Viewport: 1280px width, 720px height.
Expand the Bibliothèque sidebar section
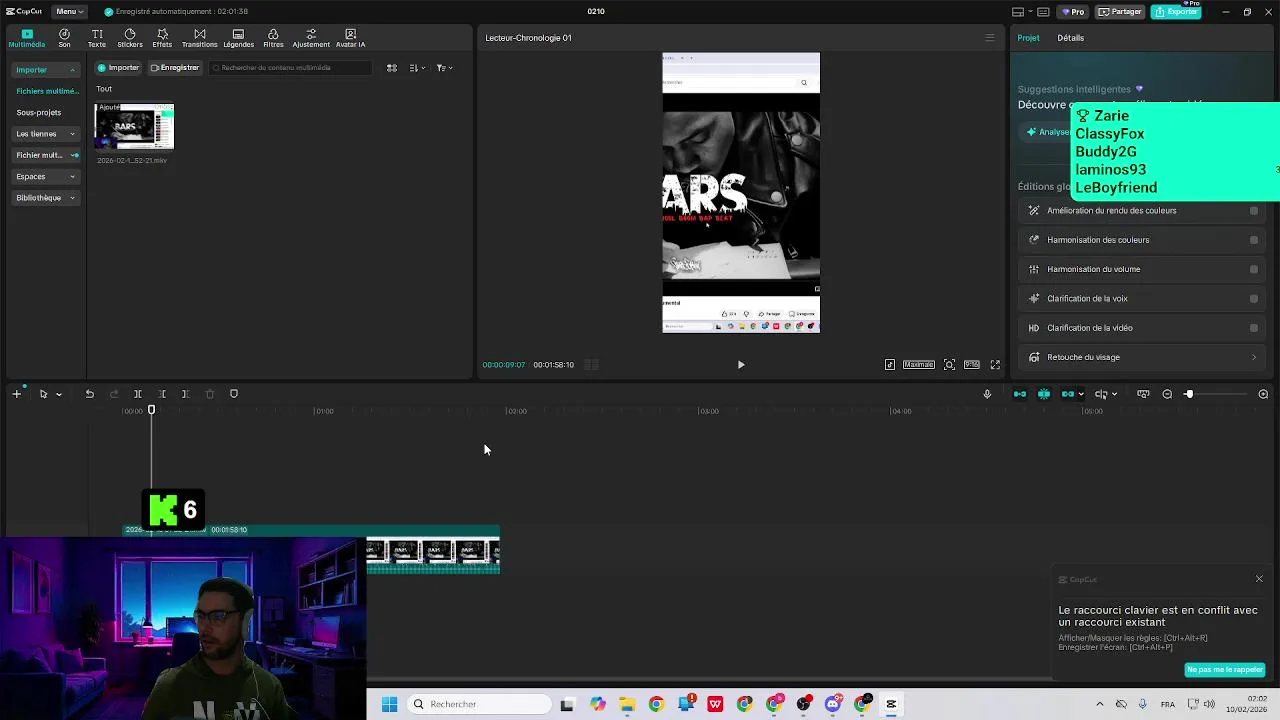click(72, 198)
